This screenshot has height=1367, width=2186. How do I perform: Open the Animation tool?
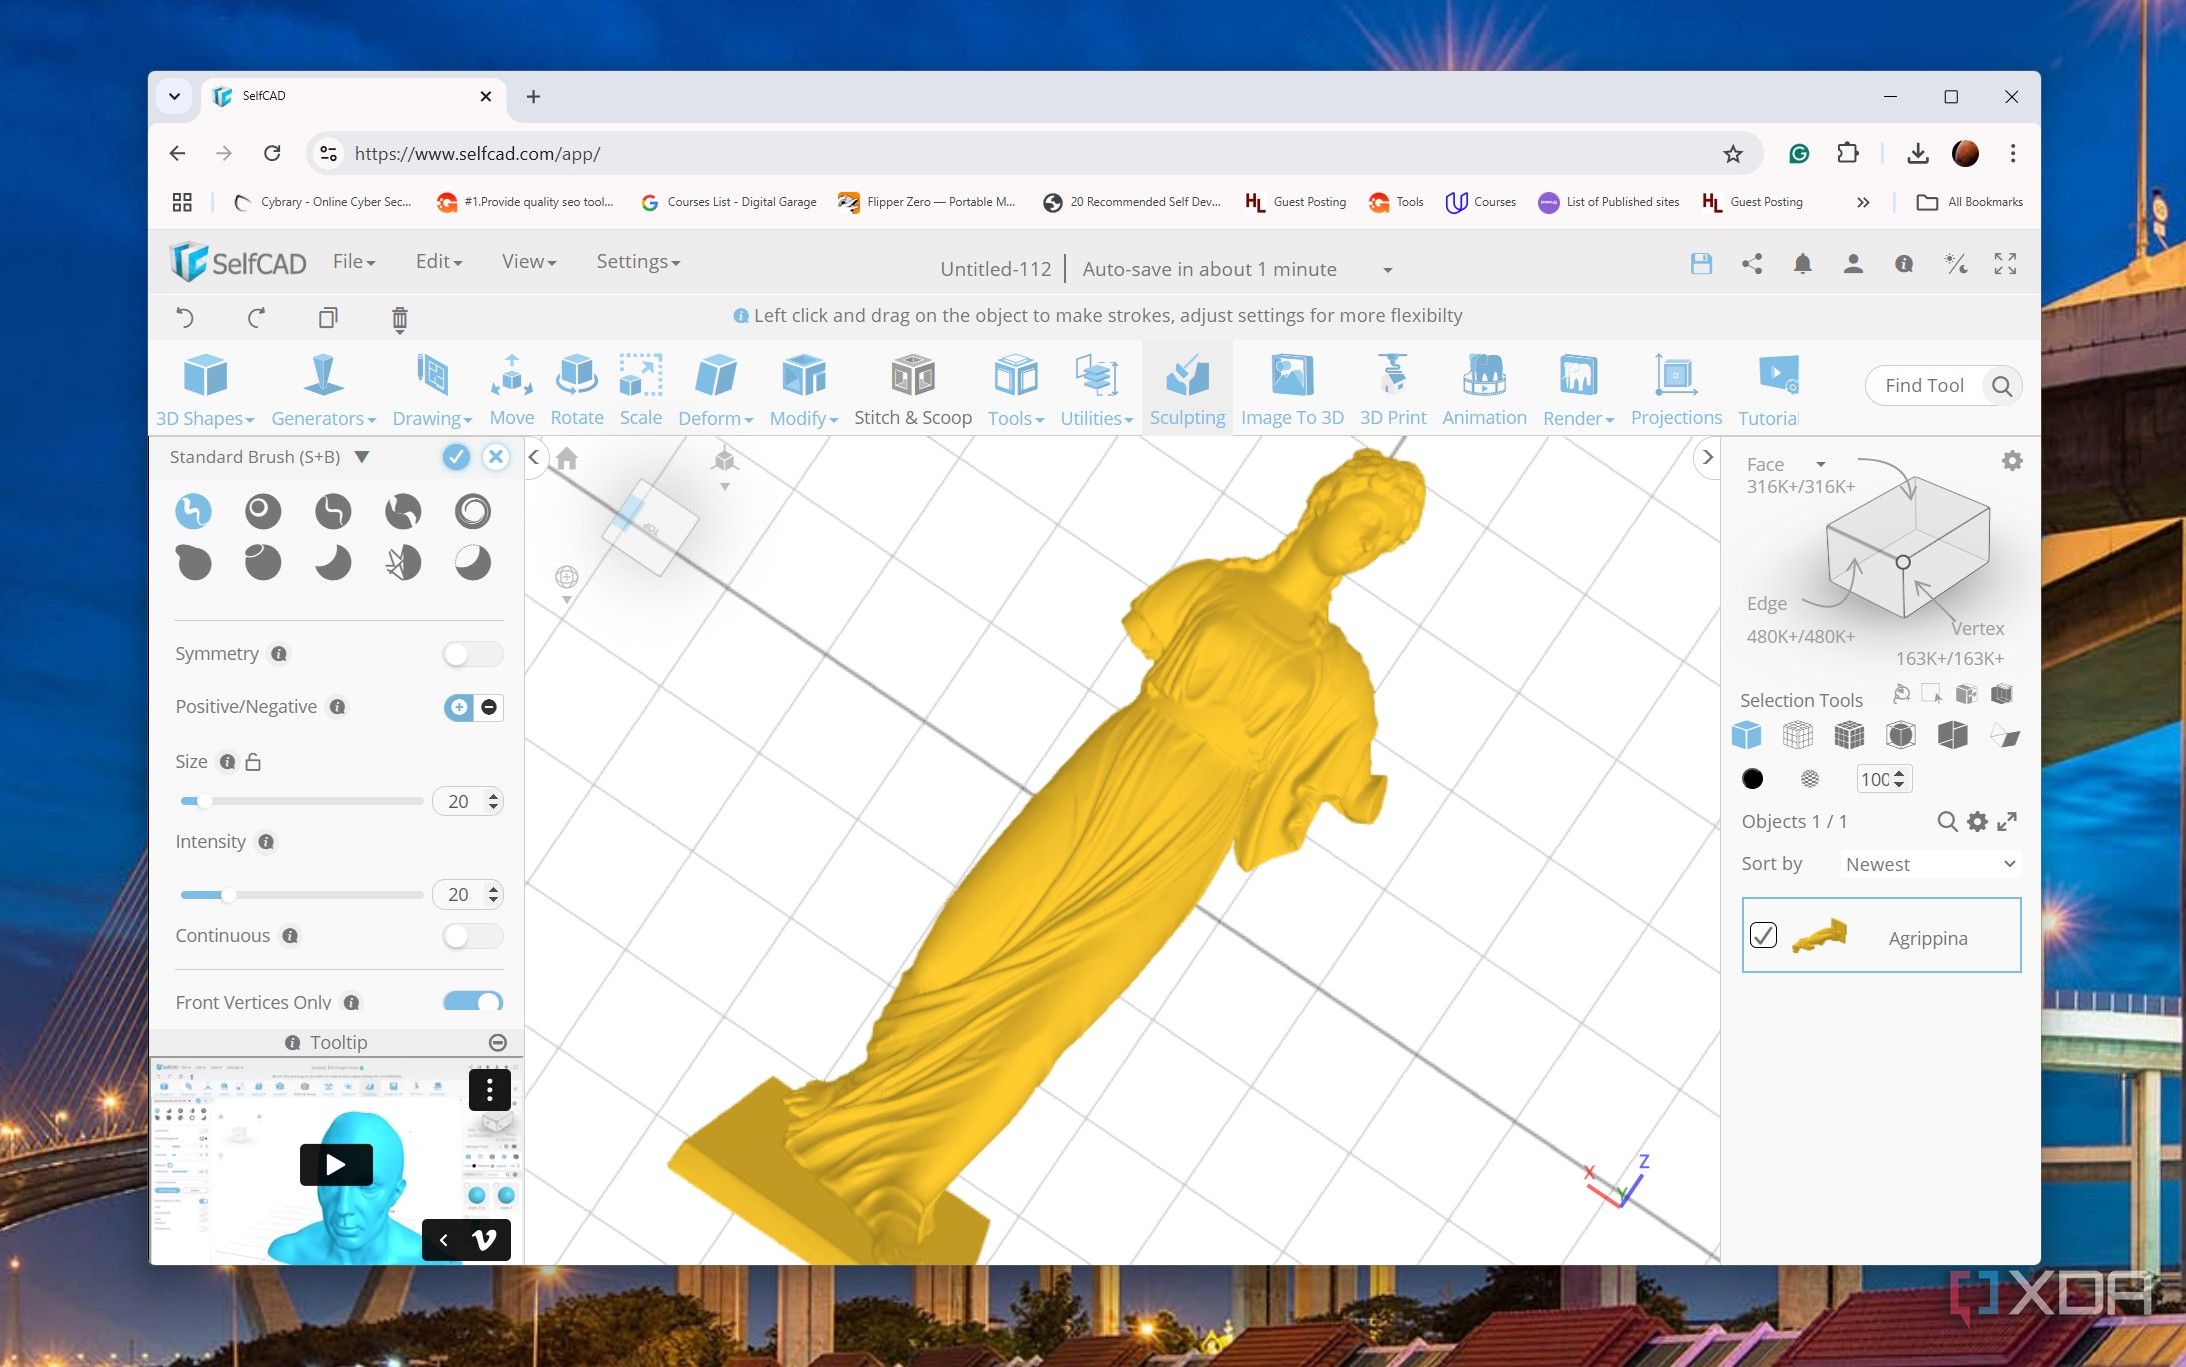[x=1484, y=390]
